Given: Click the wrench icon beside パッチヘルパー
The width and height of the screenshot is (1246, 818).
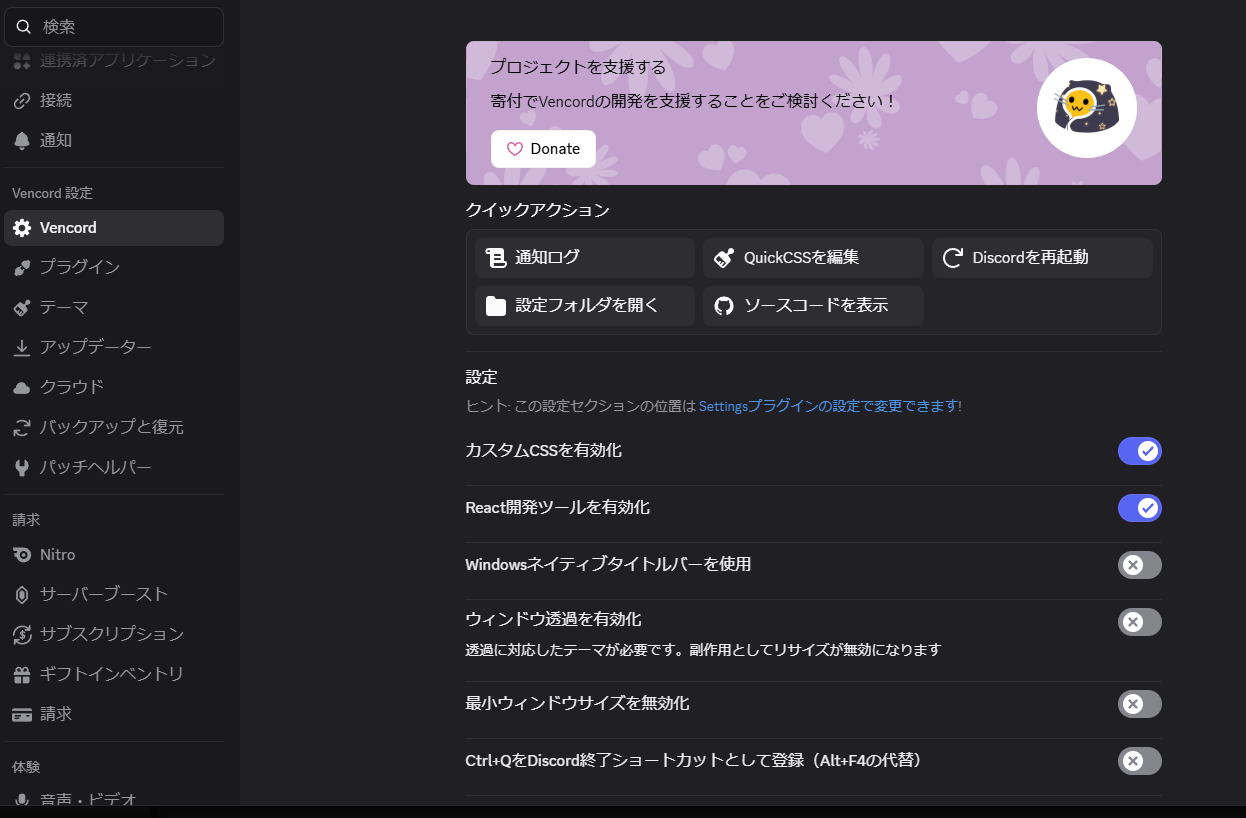Looking at the screenshot, I should pyautogui.click(x=22, y=468).
